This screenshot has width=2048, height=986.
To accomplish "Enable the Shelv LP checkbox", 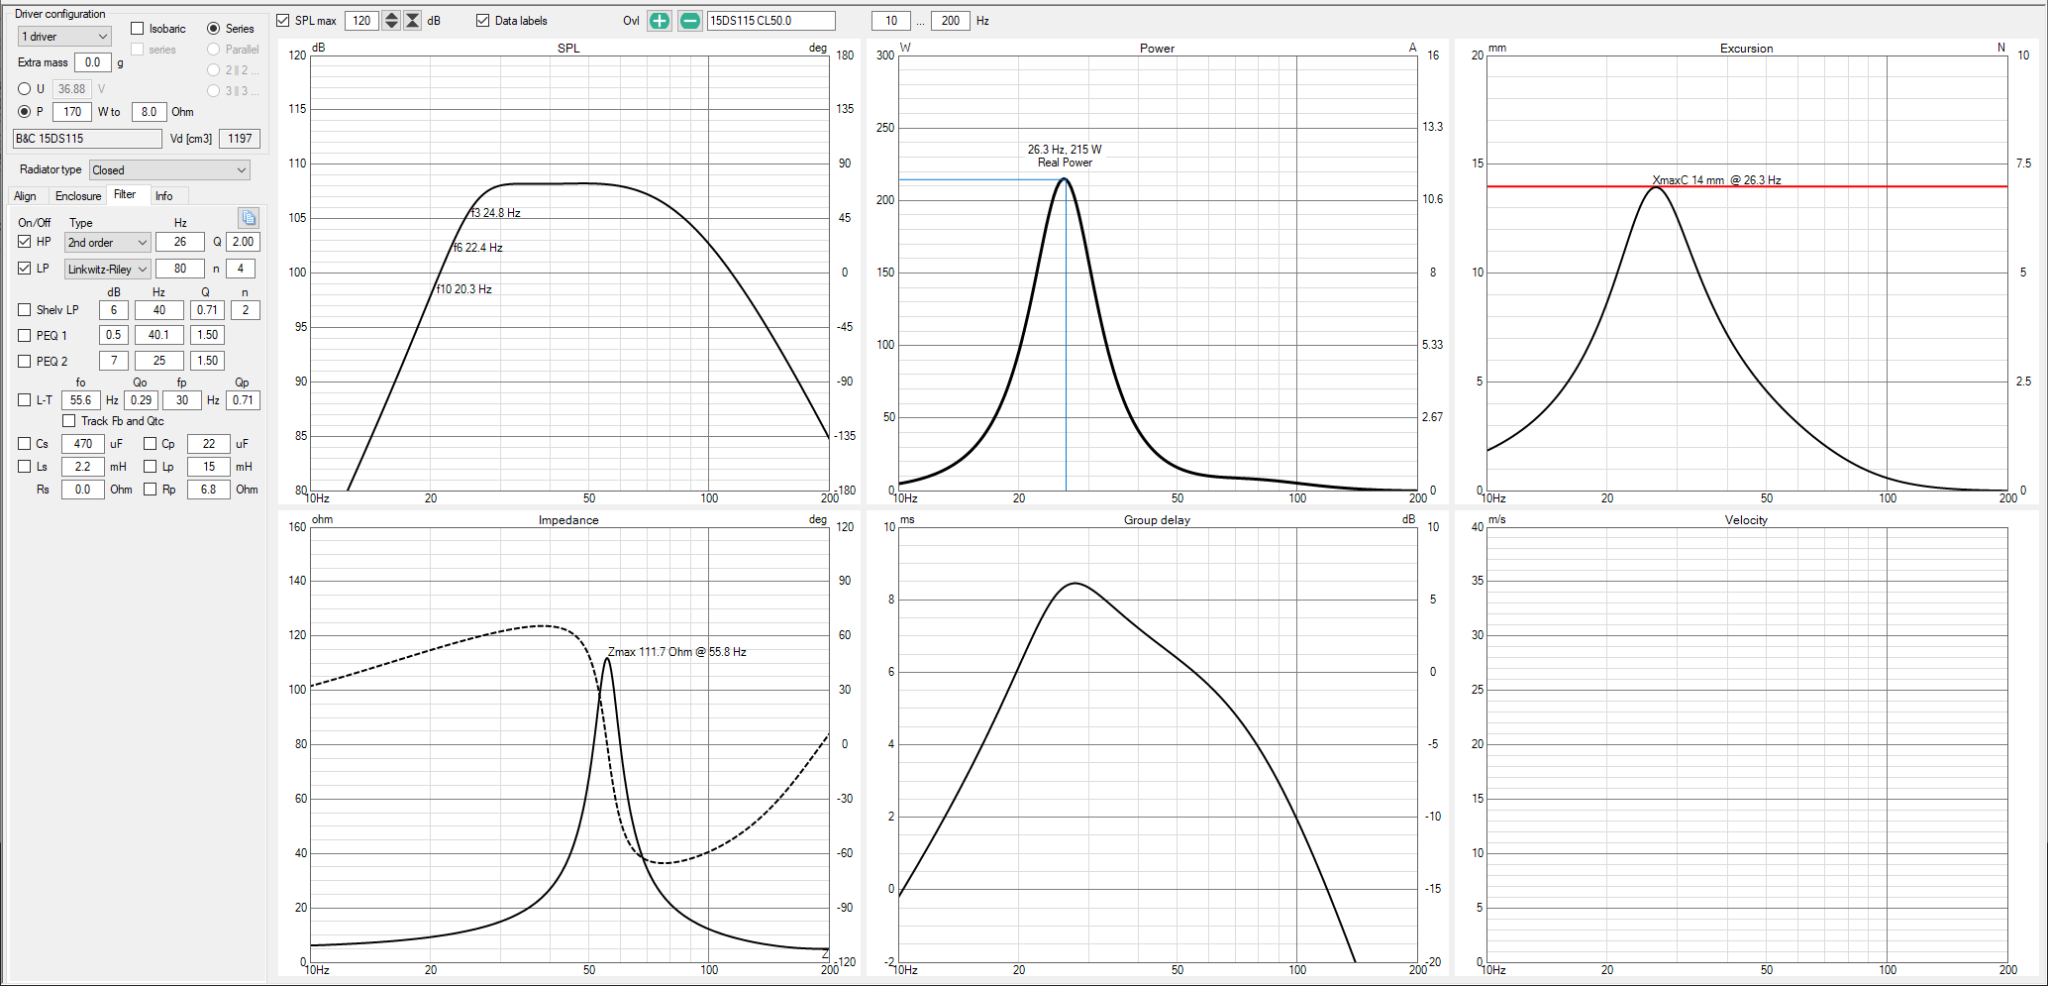I will [25, 310].
